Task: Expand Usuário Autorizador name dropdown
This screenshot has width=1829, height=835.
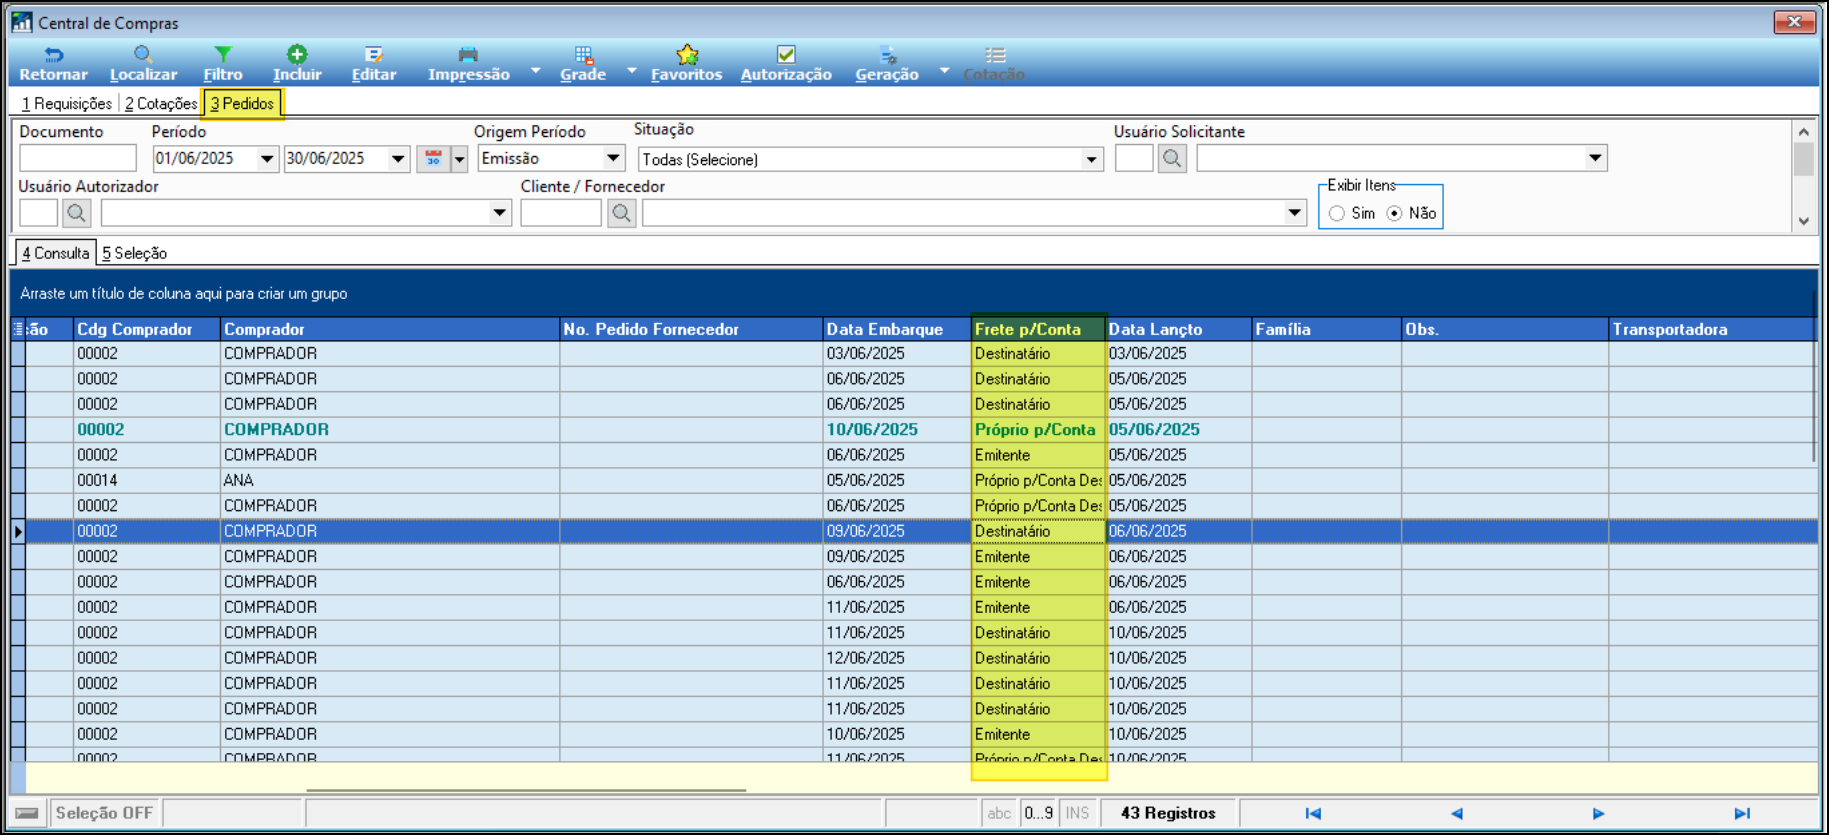Action: (499, 212)
